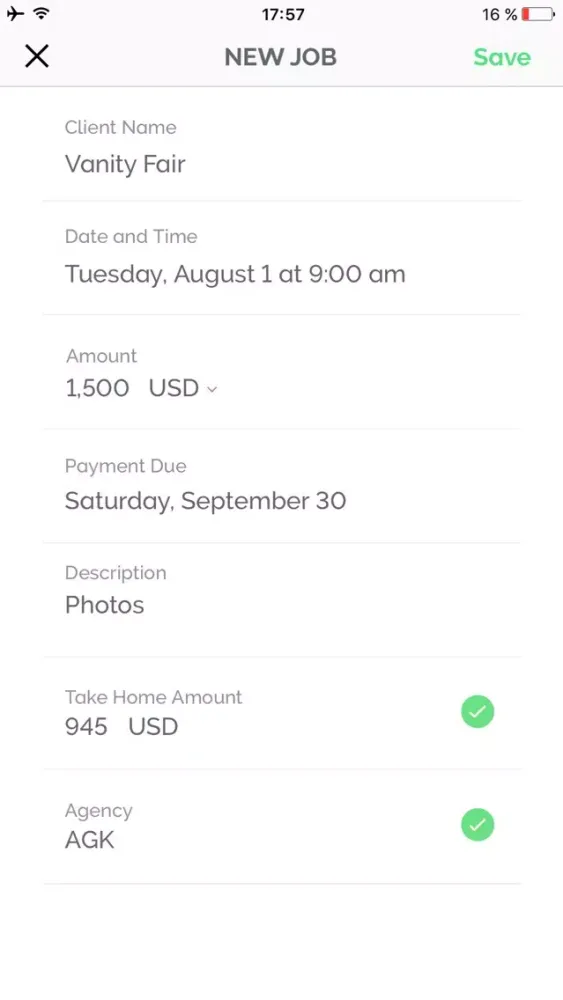This screenshot has height=1000, width=563.
Task: Tap the 17:57 clock in status bar
Action: (x=283, y=14)
